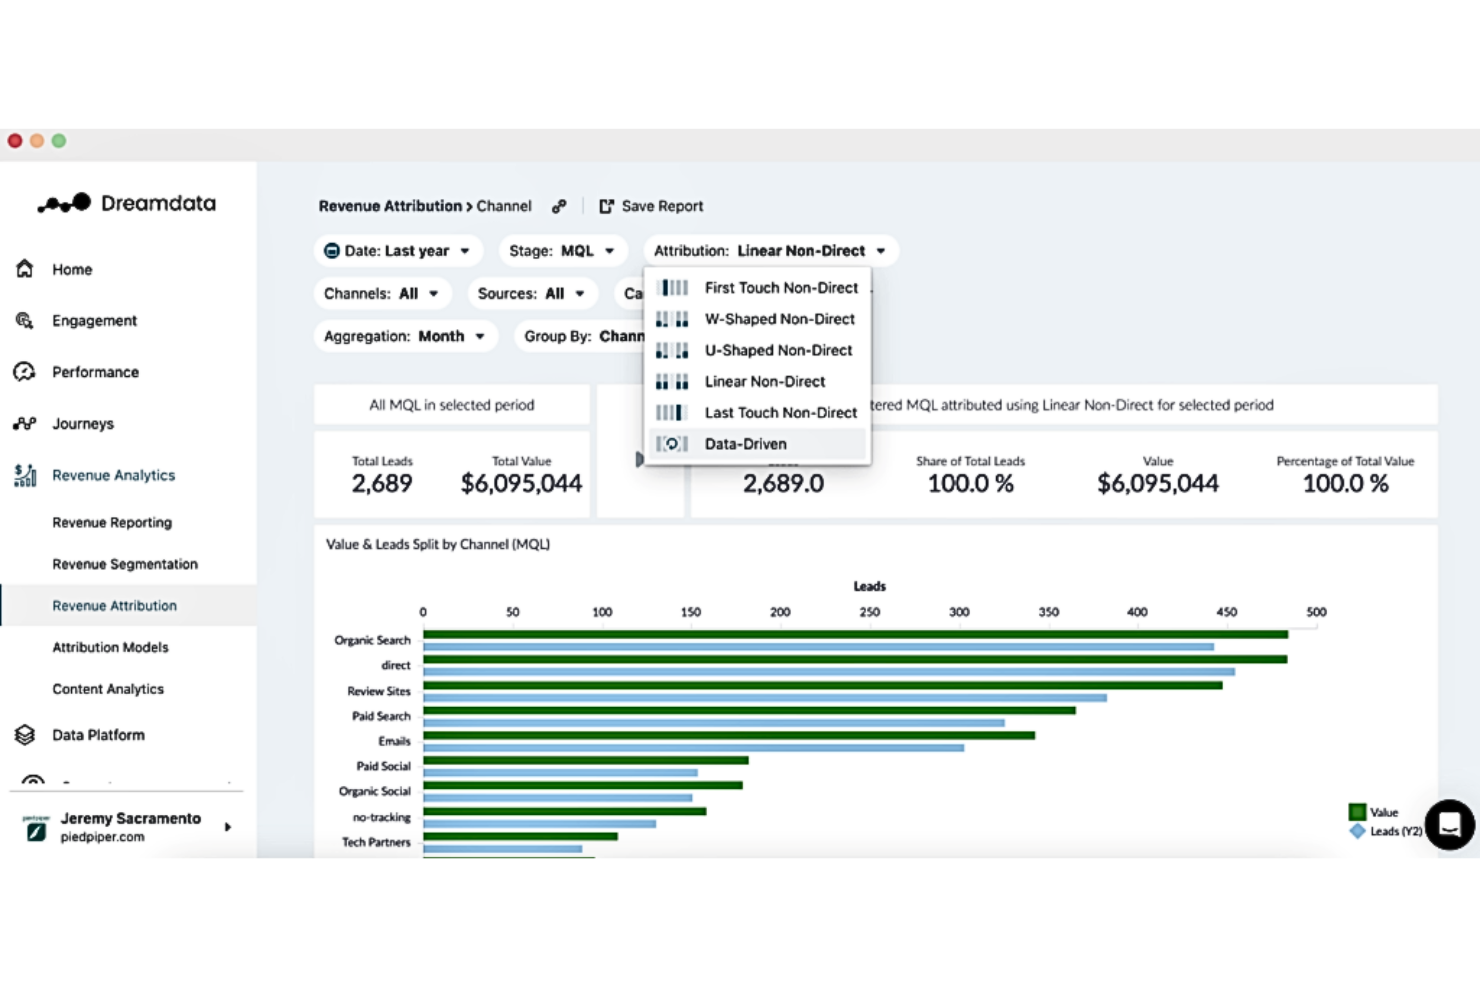The width and height of the screenshot is (1480, 987).
Task: Choose W-Shaped Non-Direct attribution
Action: point(780,319)
